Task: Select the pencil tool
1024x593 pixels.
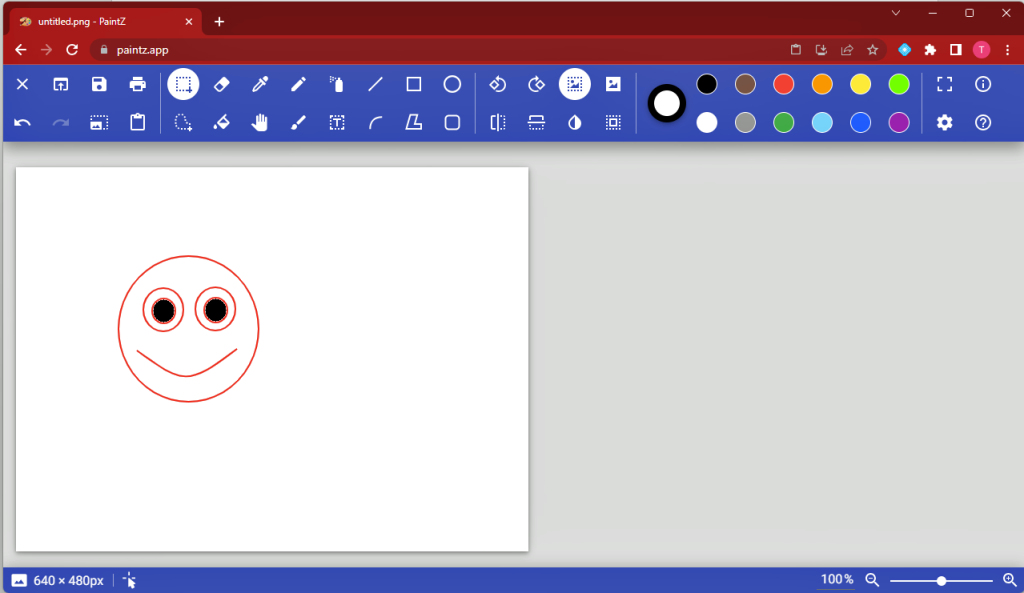Action: pos(298,84)
